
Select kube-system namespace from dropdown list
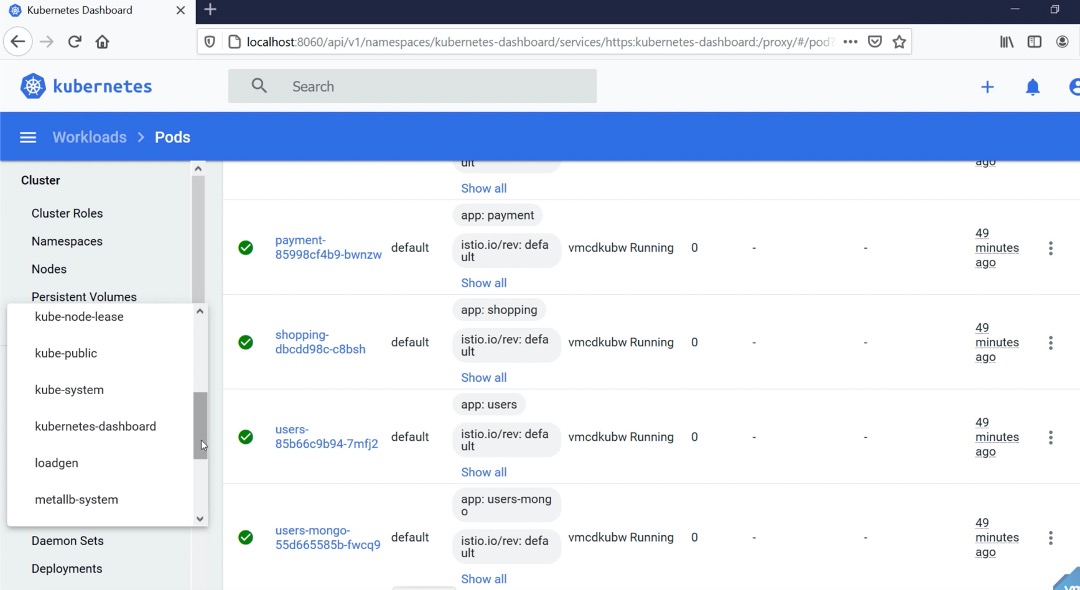tap(69, 390)
